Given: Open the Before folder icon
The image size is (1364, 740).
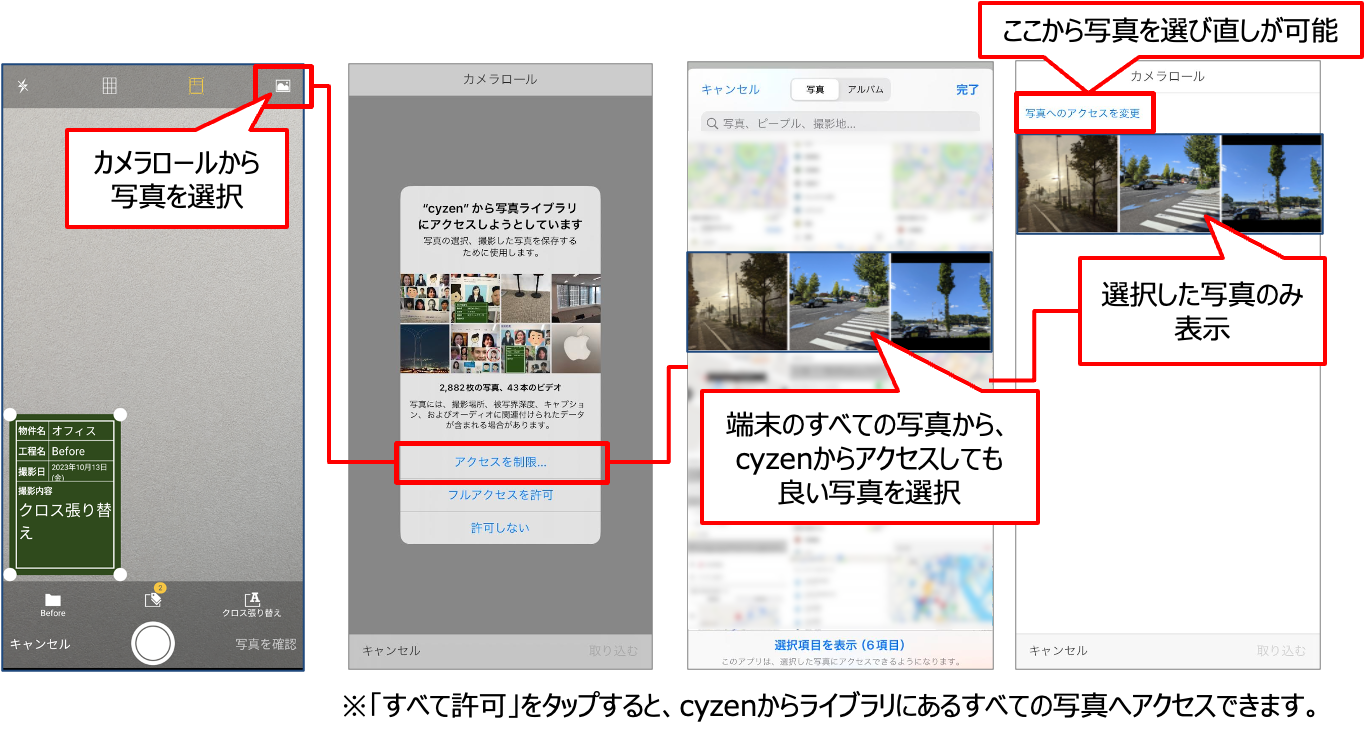Looking at the screenshot, I should (x=53, y=604).
